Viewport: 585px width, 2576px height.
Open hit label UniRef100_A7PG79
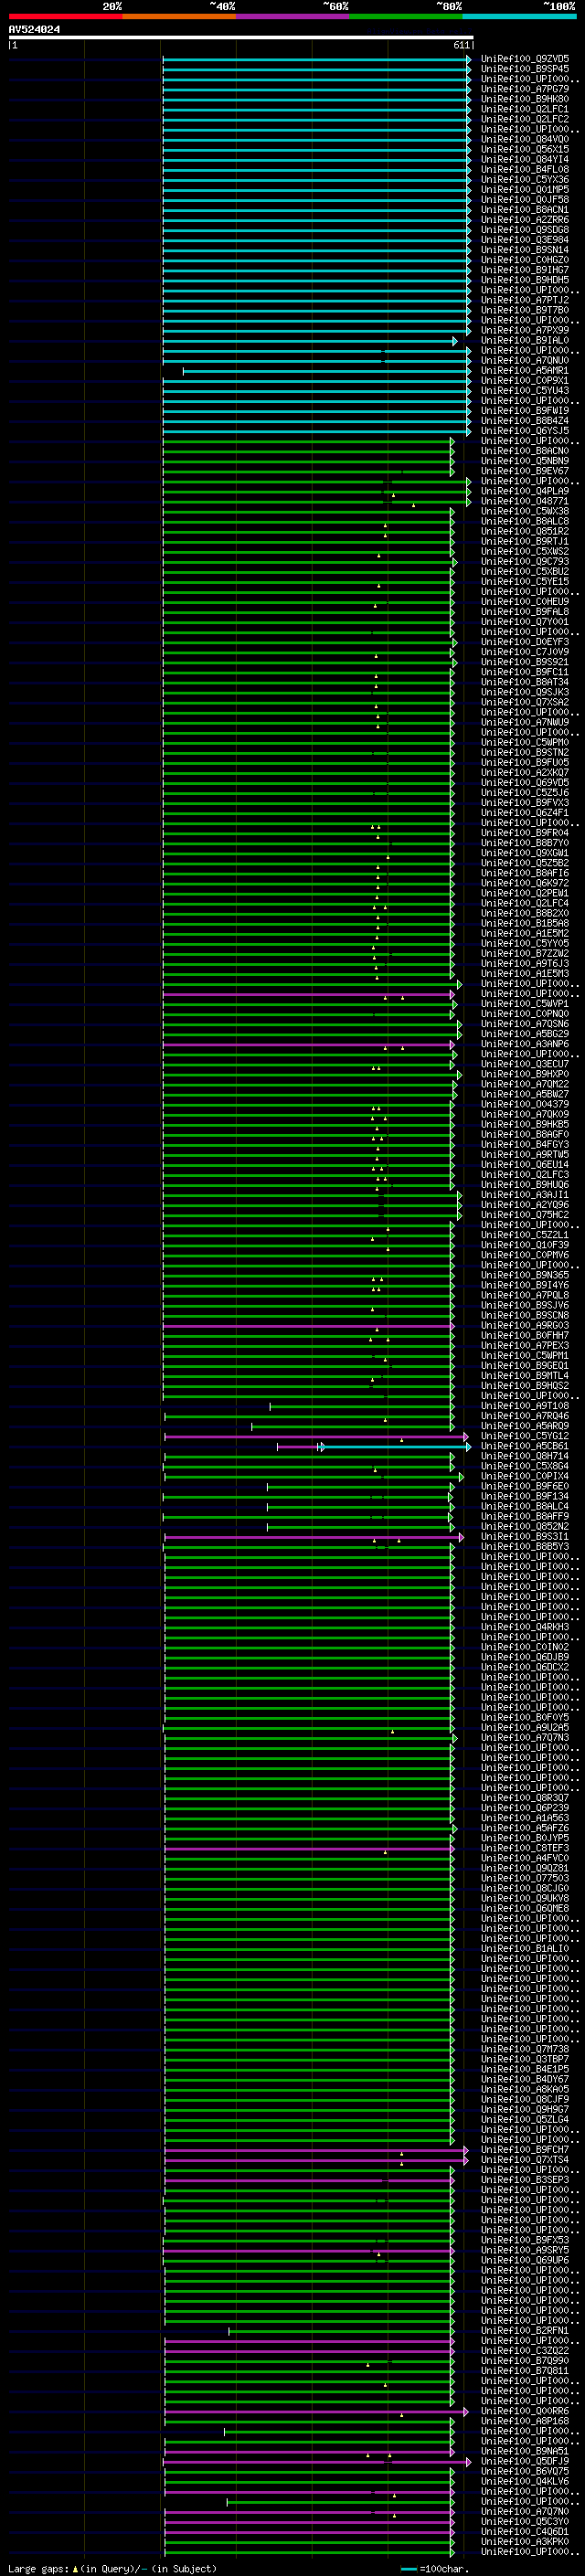(x=525, y=89)
